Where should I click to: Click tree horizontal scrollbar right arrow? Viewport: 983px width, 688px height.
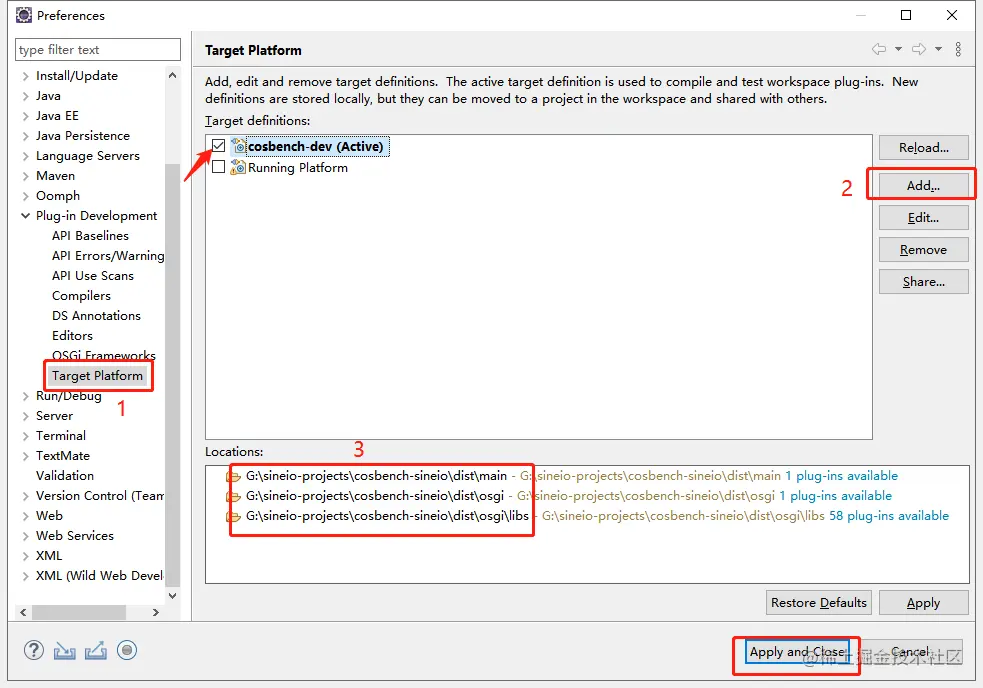pyautogui.click(x=155, y=612)
